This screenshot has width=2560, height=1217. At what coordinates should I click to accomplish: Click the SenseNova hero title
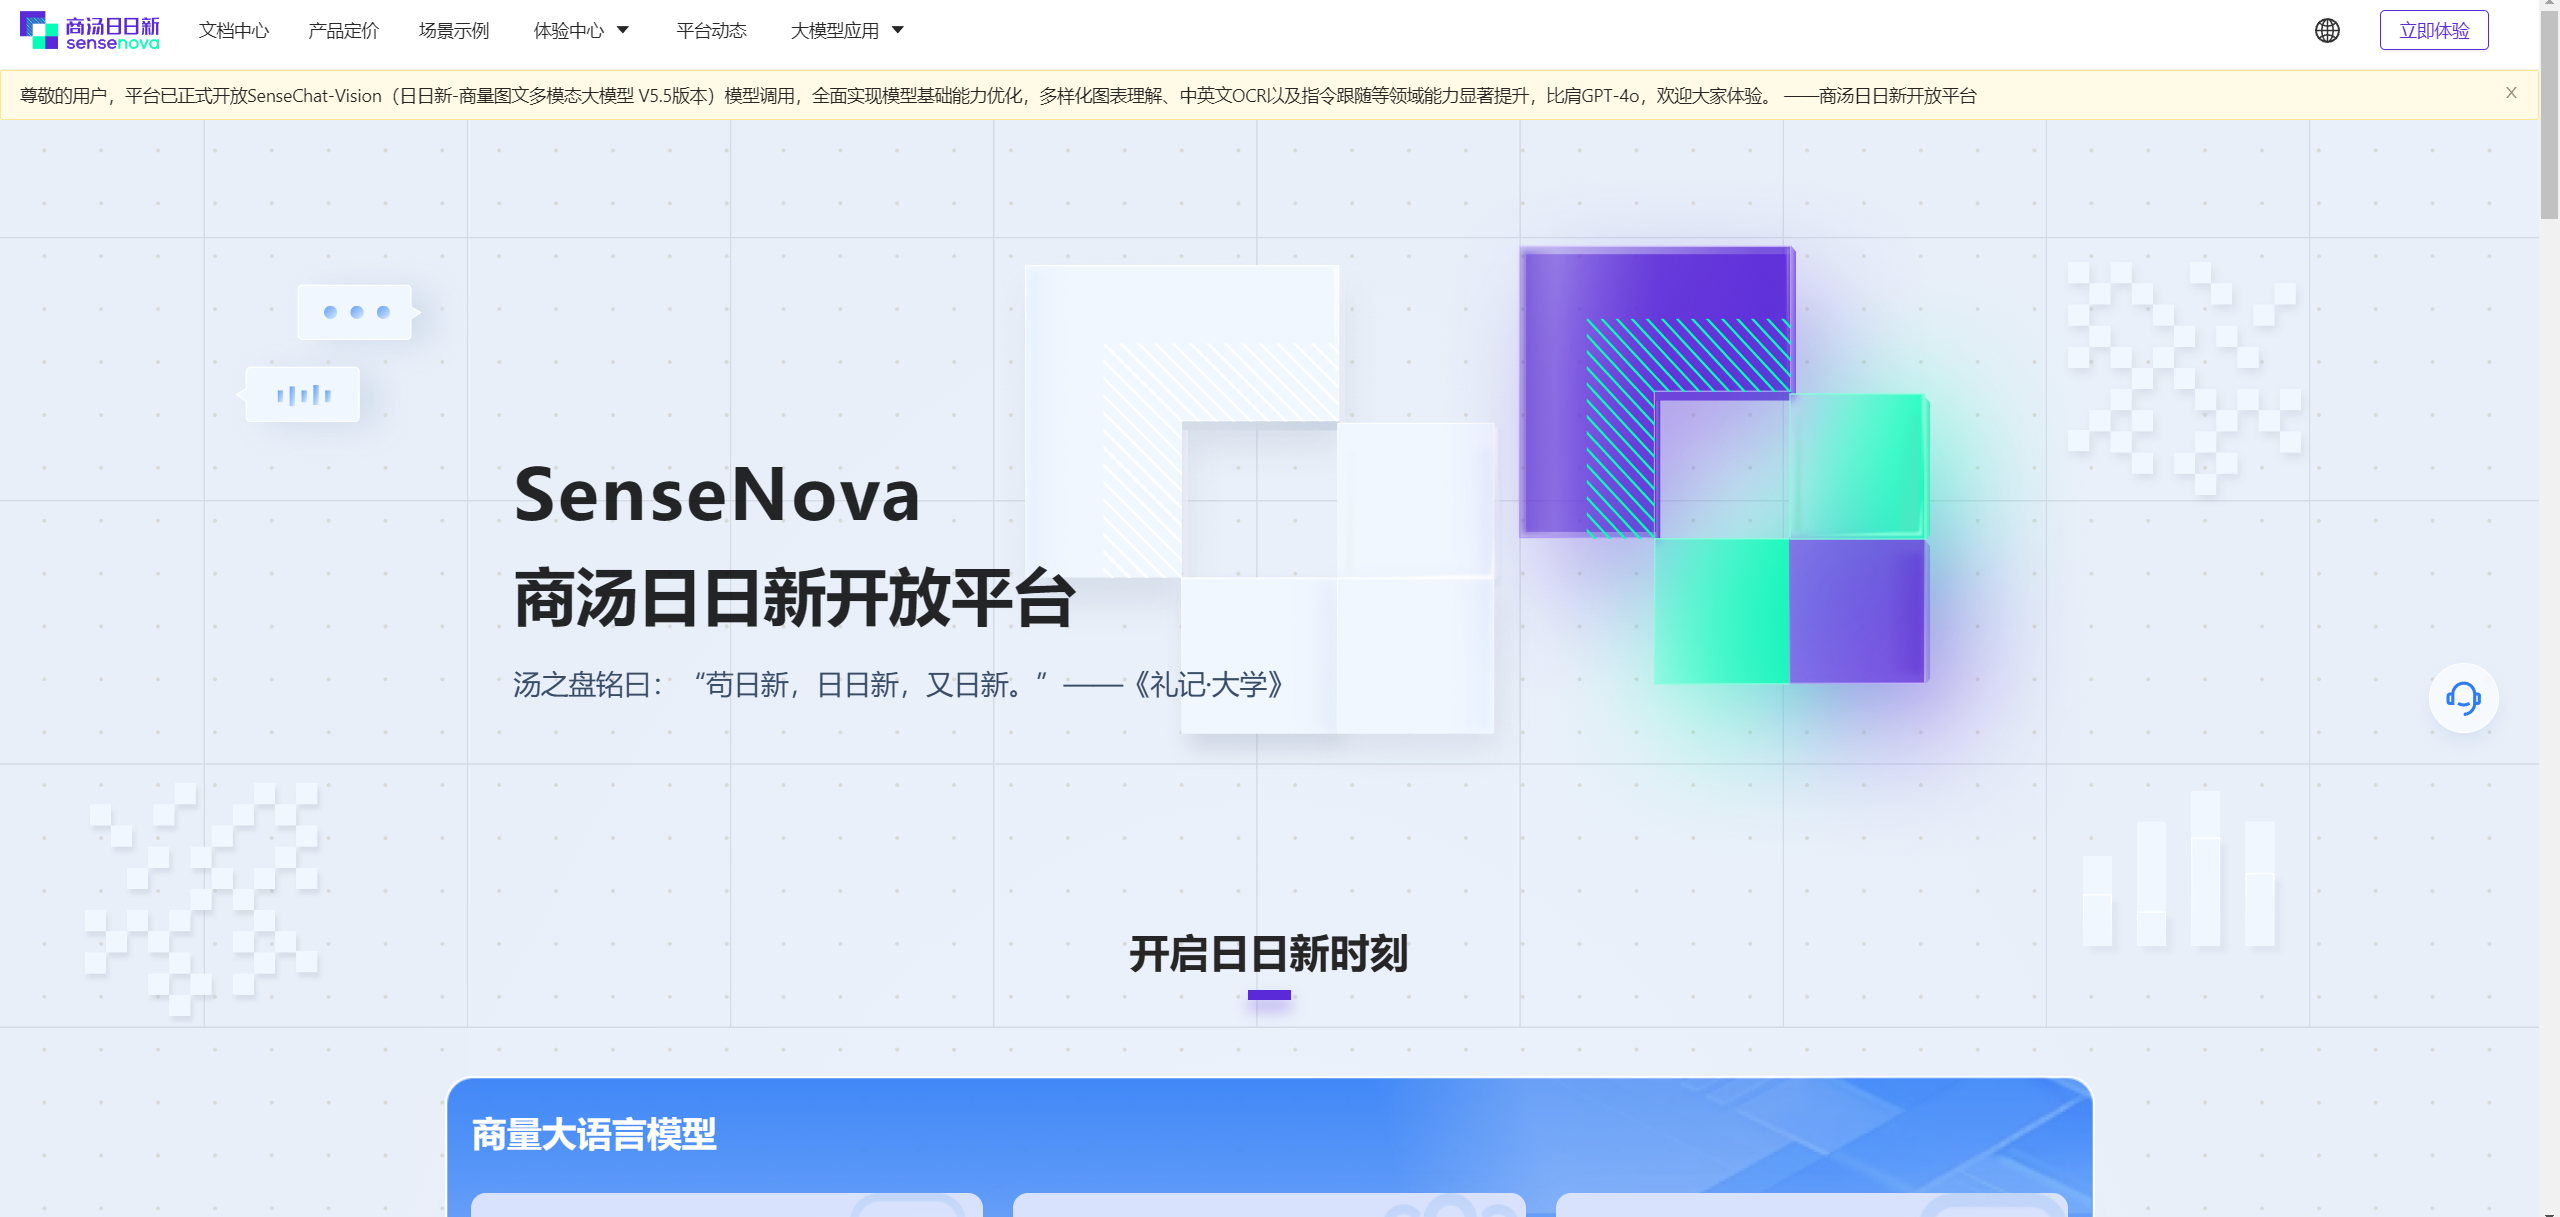[717, 494]
